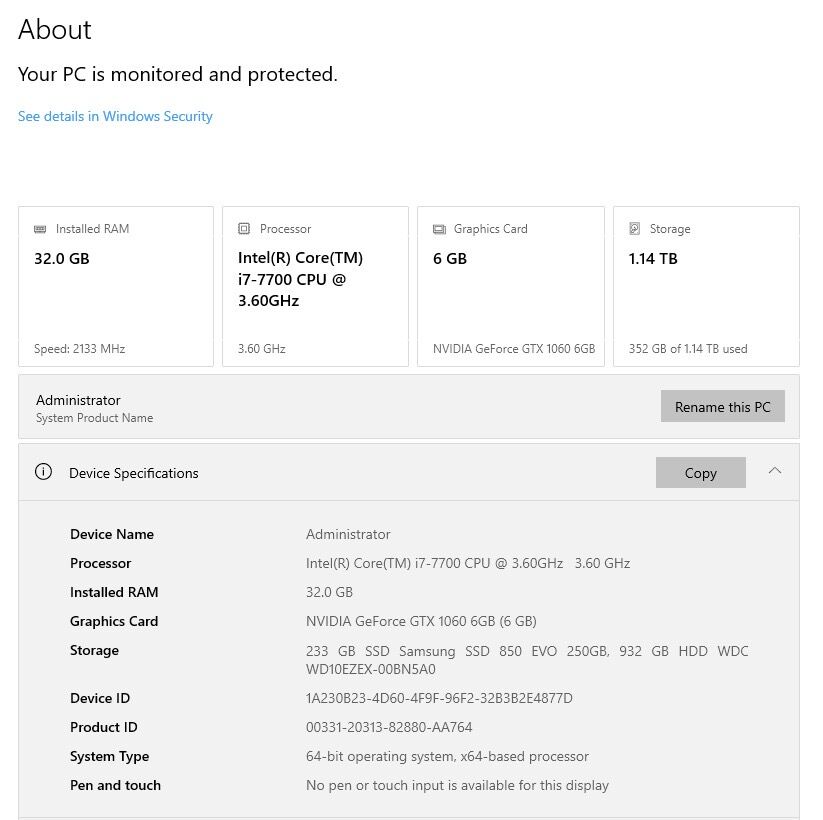Click the Processor chip icon
The image size is (823, 820).
point(244,228)
